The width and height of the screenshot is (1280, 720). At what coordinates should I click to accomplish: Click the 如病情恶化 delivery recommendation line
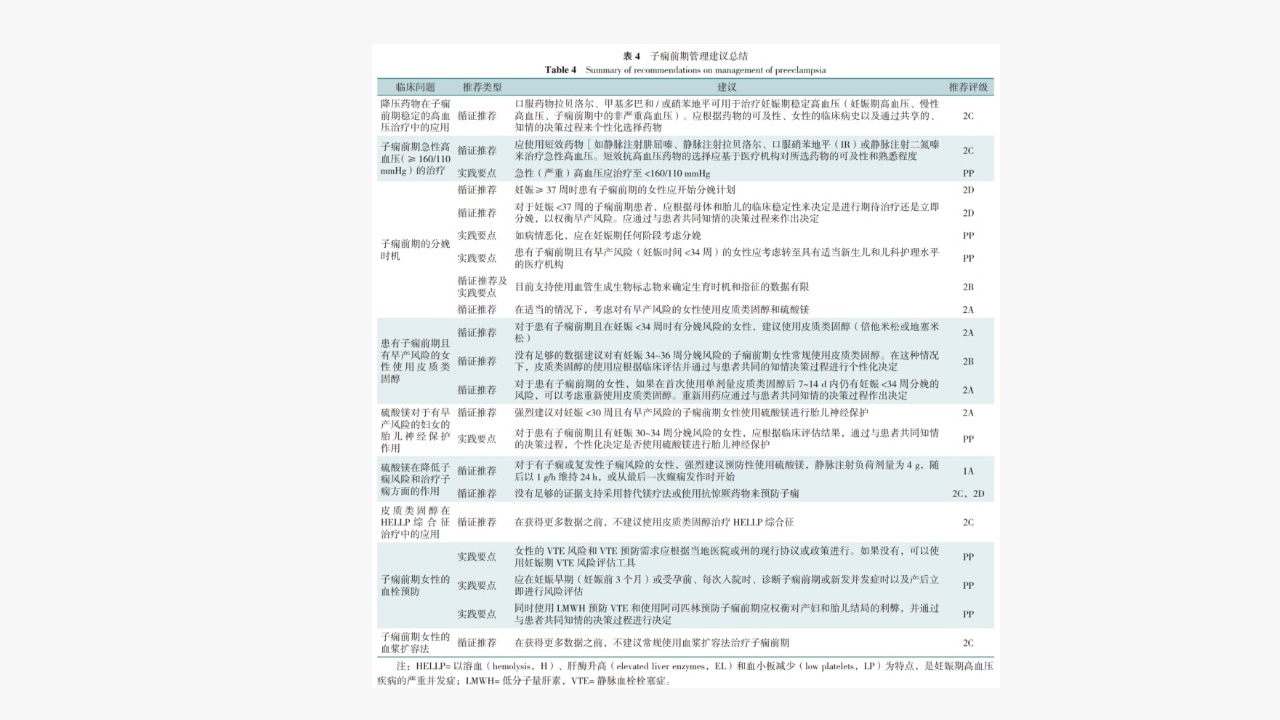tap(608, 235)
